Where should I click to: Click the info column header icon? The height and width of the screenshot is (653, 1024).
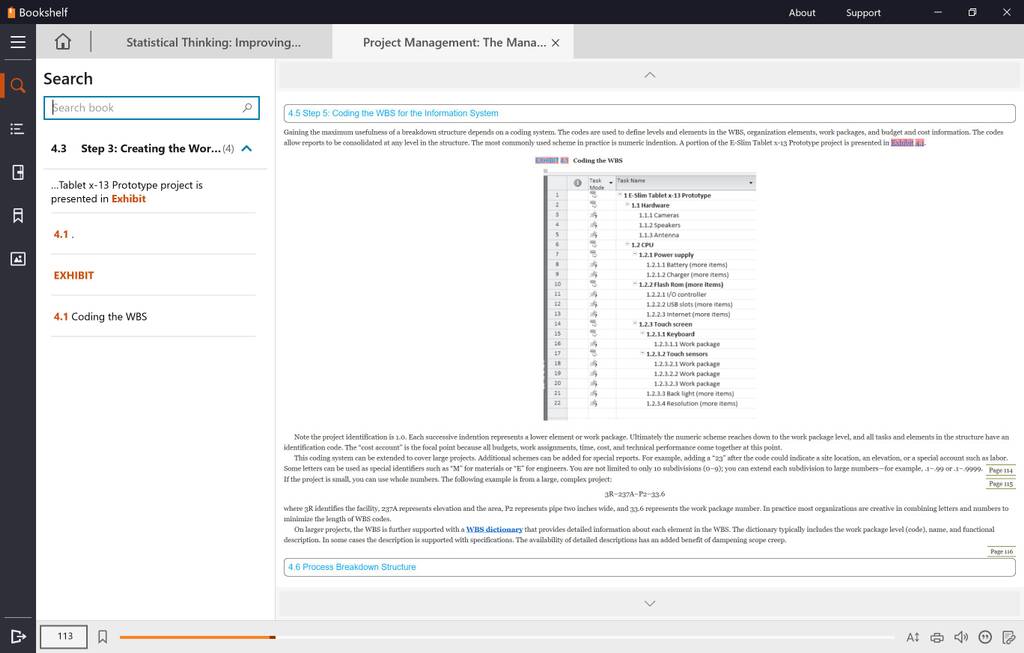[577, 183]
